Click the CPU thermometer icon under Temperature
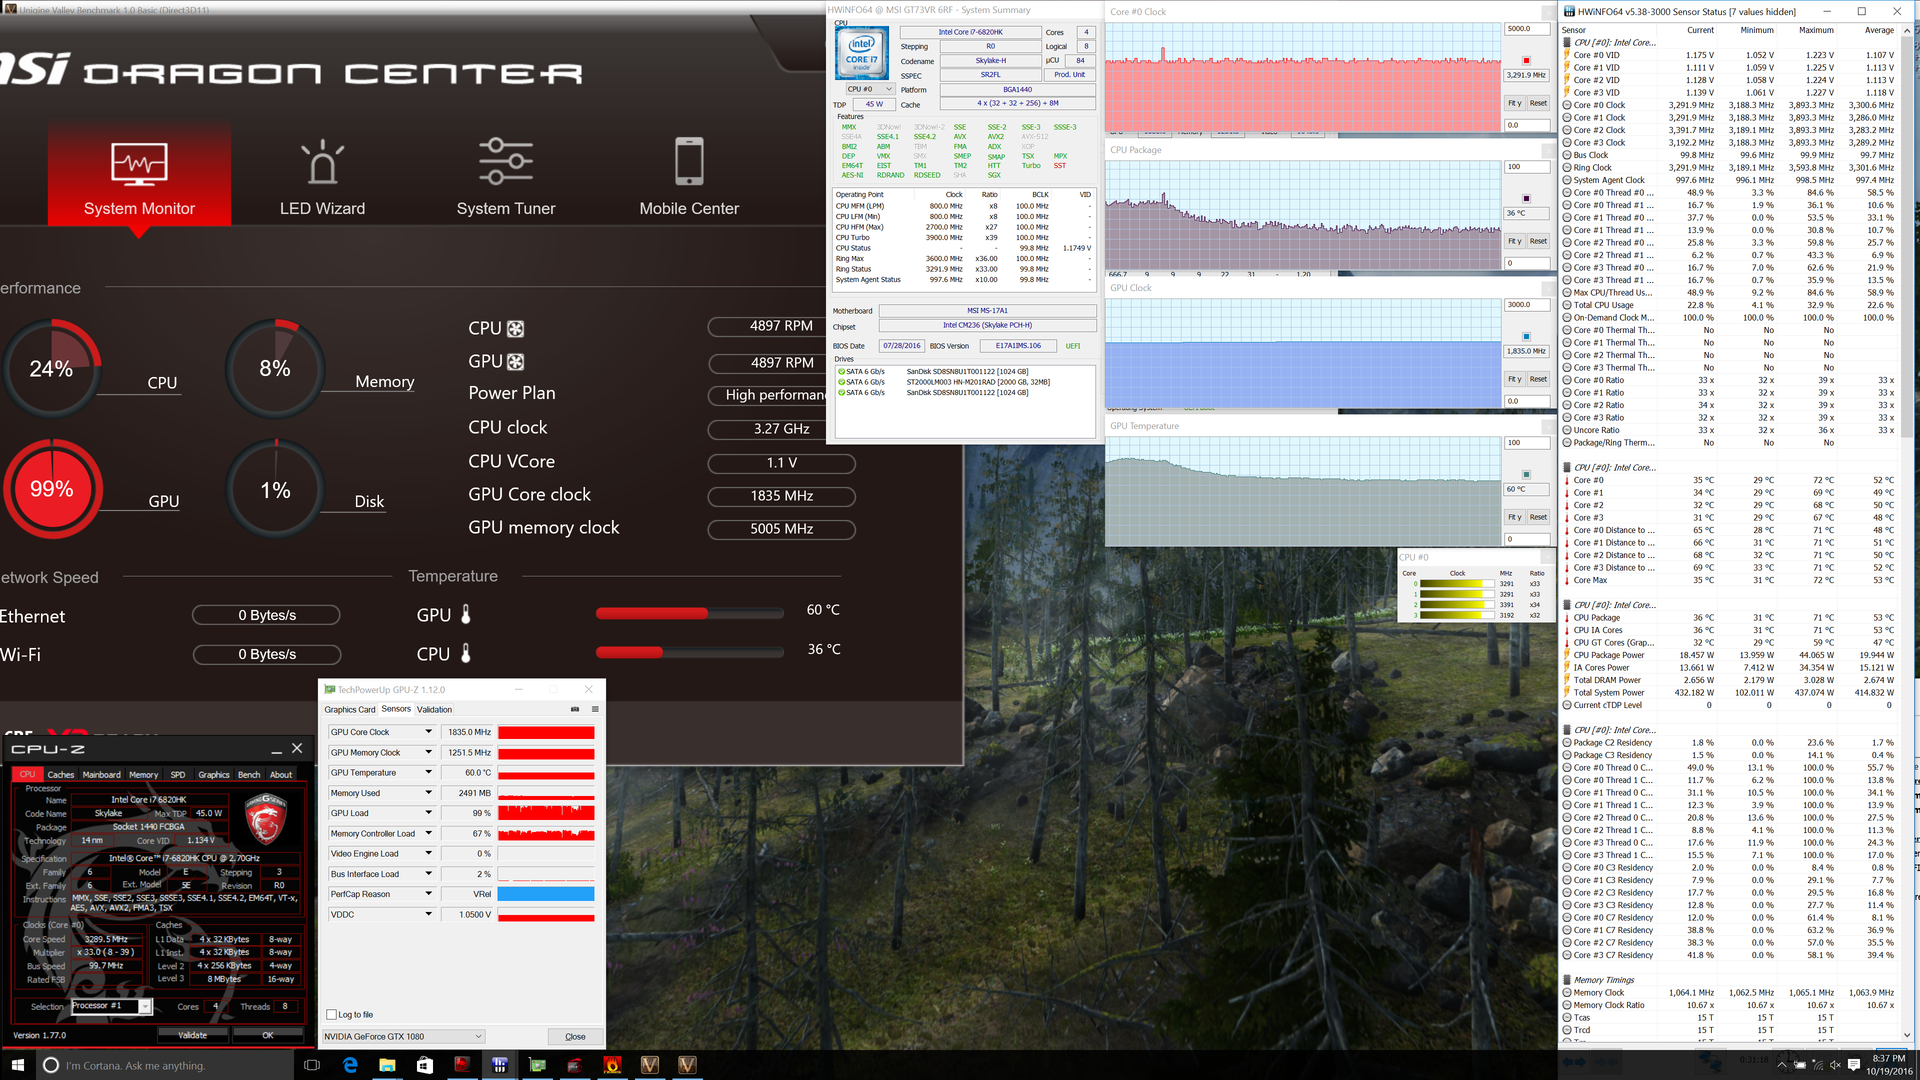The height and width of the screenshot is (1080, 1920). (x=465, y=653)
